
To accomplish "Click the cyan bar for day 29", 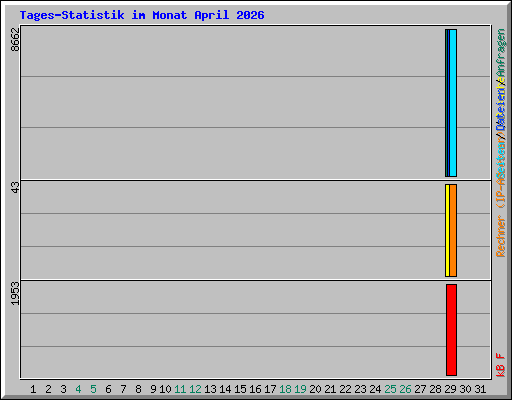I will coord(453,103).
